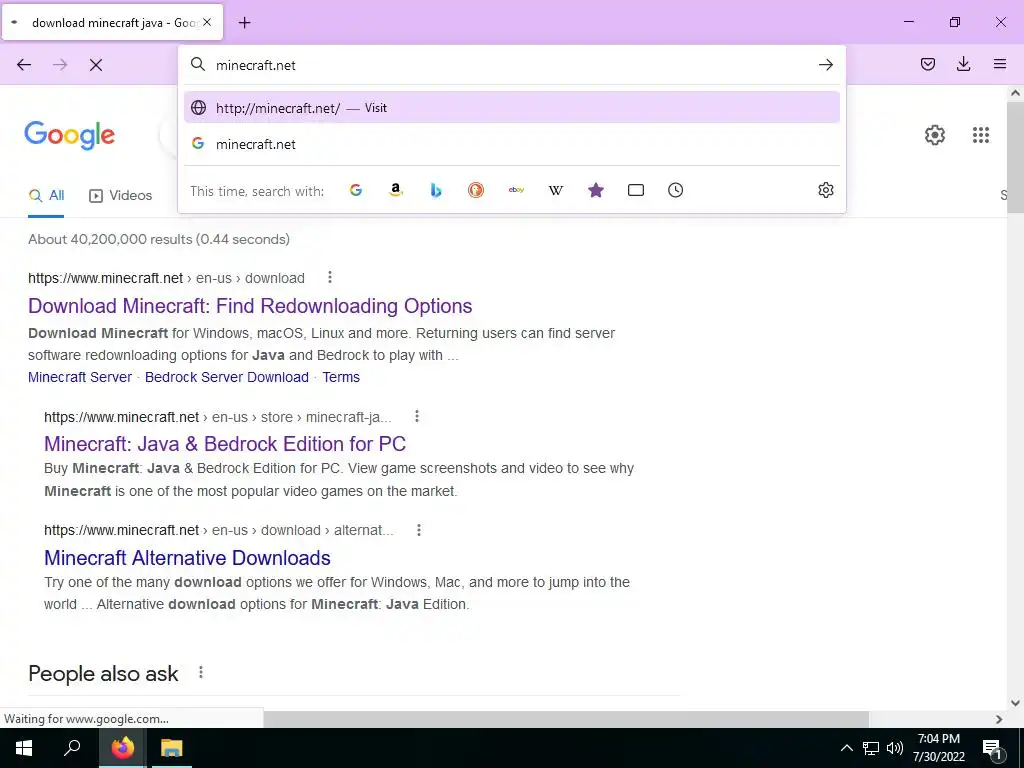
Task: Search this time with eBay icon
Action: pos(516,190)
